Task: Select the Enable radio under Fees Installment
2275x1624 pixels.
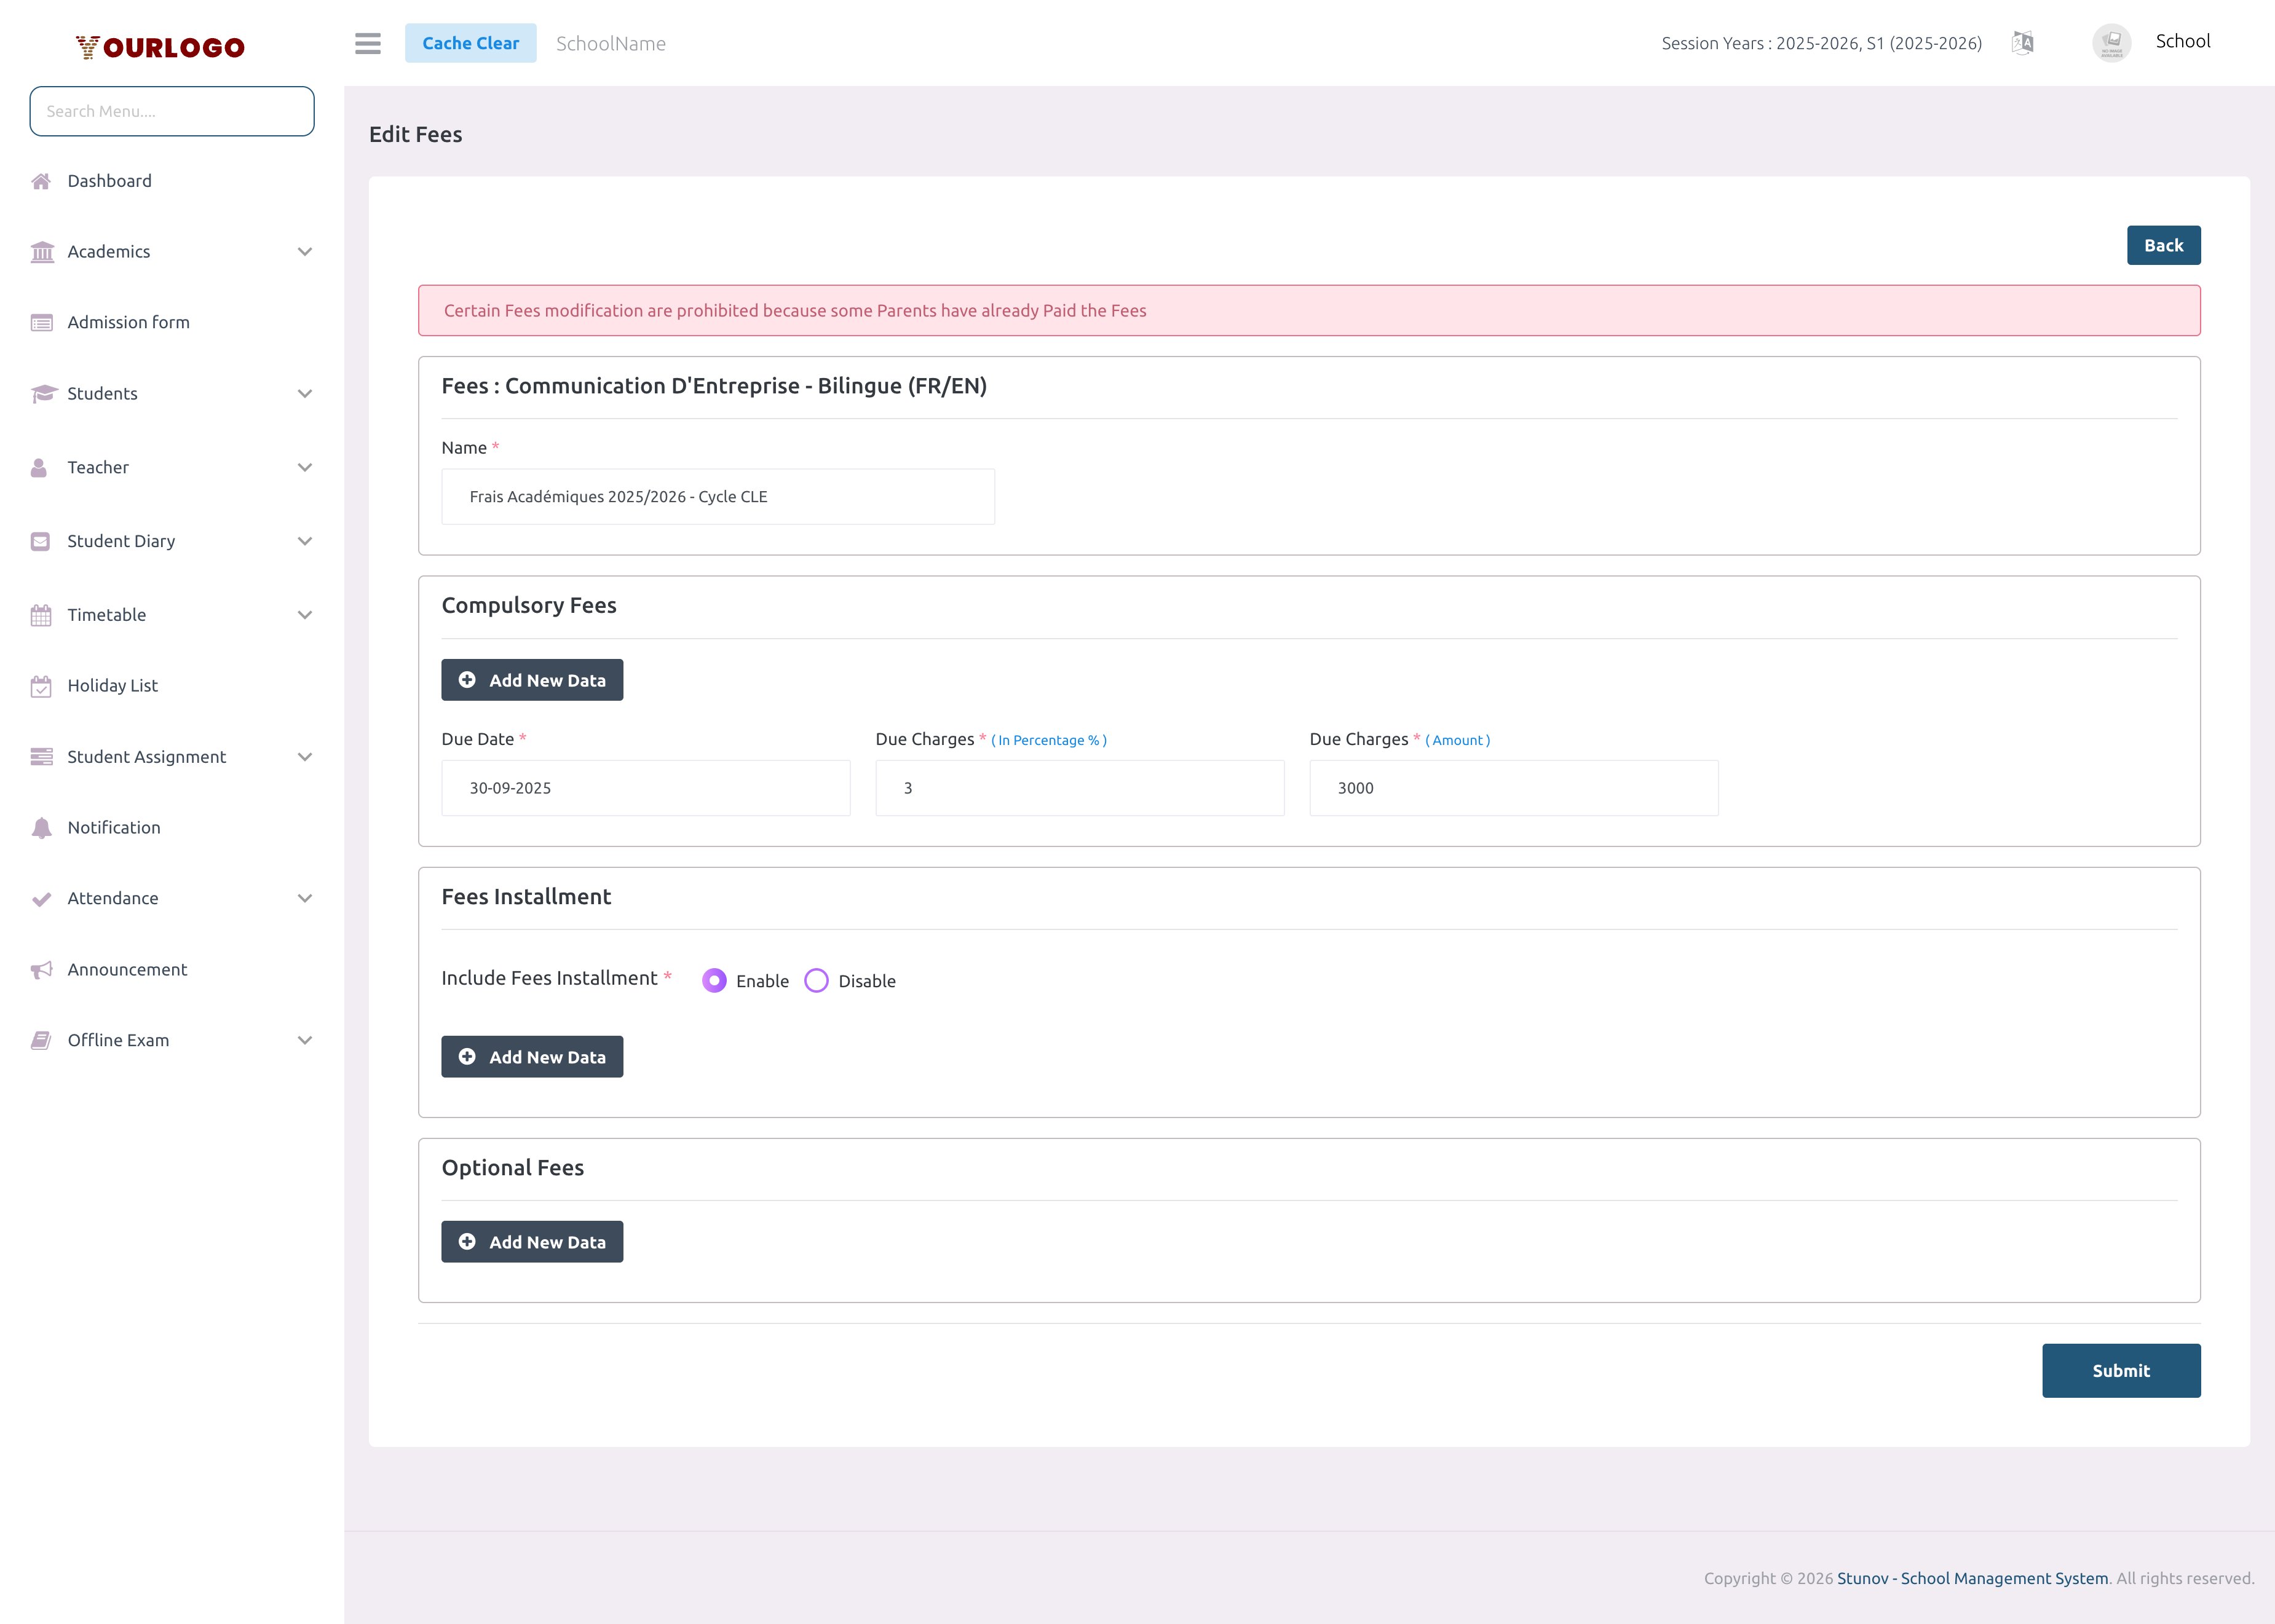Action: tap(715, 981)
